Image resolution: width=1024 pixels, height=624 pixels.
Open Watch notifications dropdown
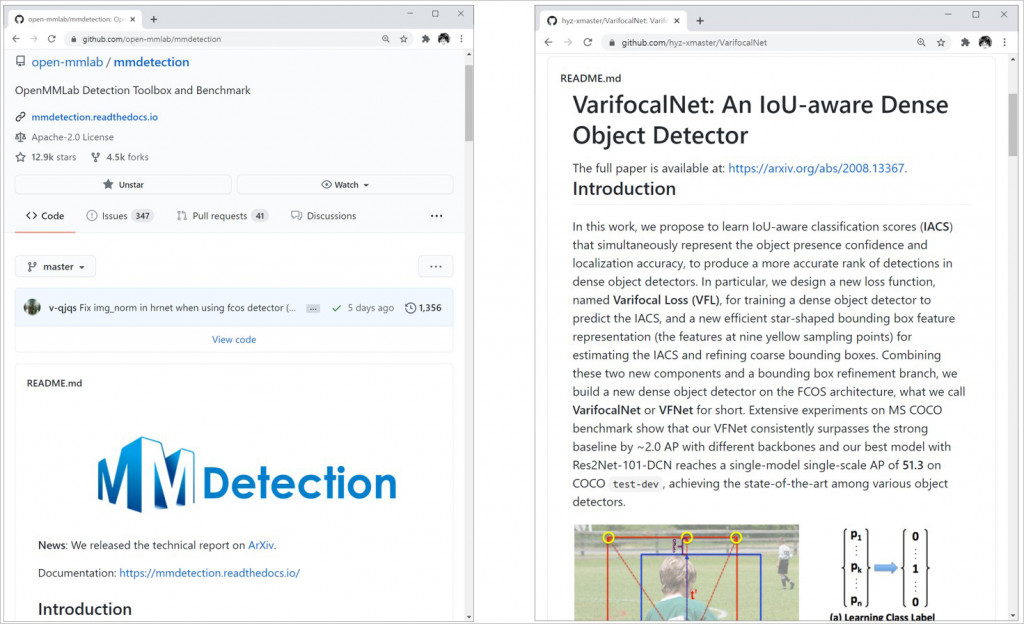345,185
